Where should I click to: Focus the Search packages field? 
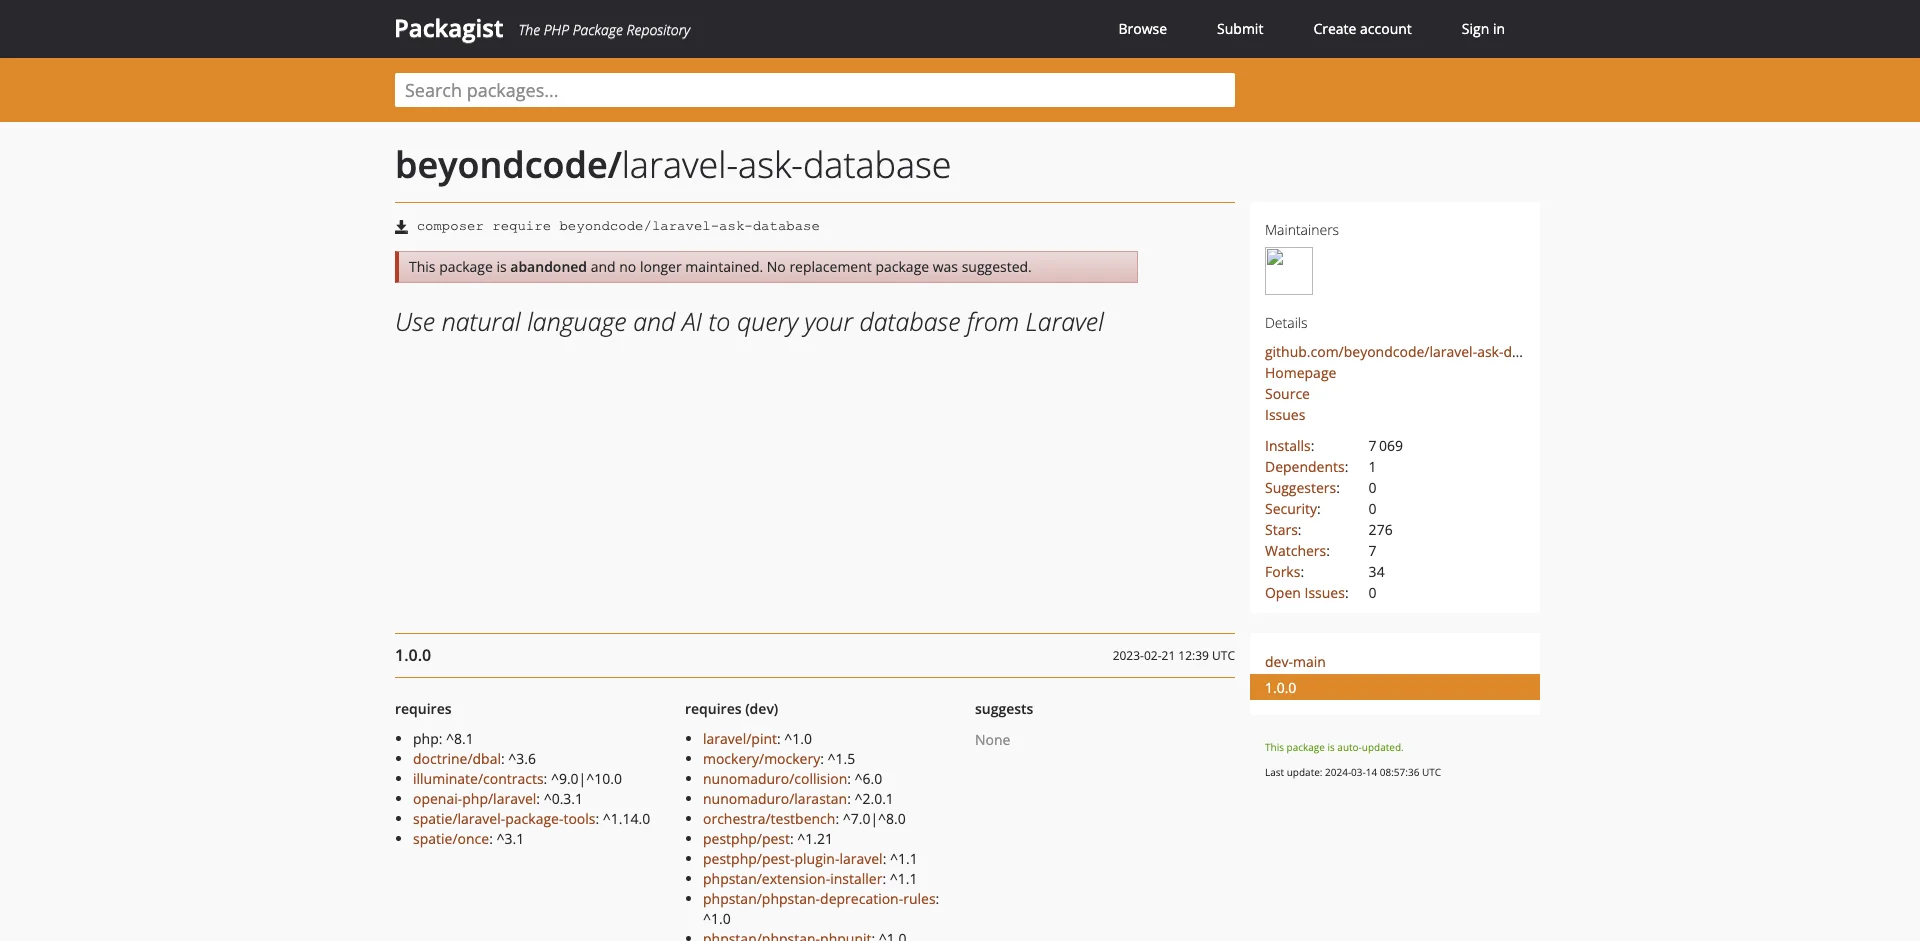[x=815, y=90]
